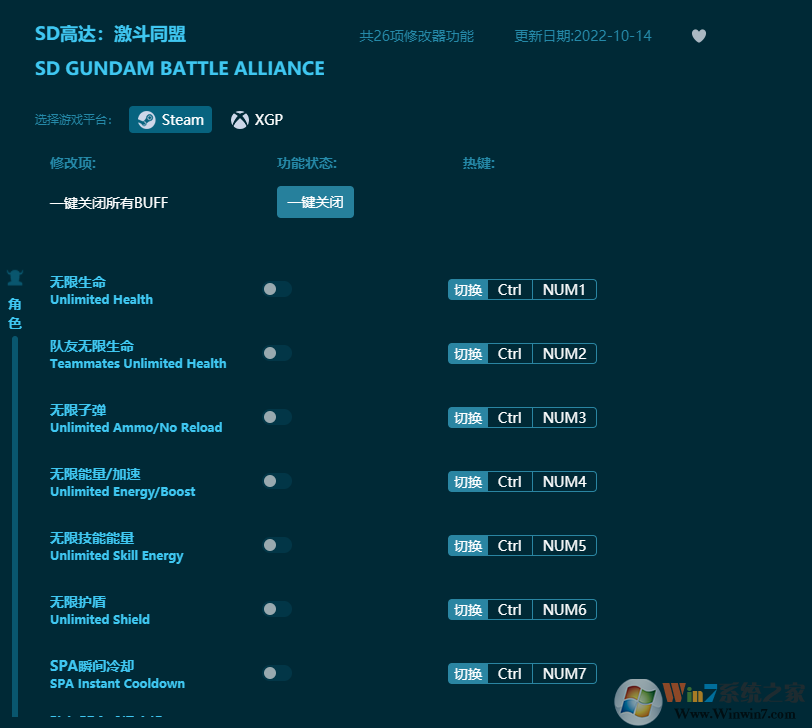Click the NUM4 hotkey box
The image size is (812, 728).
(564, 482)
